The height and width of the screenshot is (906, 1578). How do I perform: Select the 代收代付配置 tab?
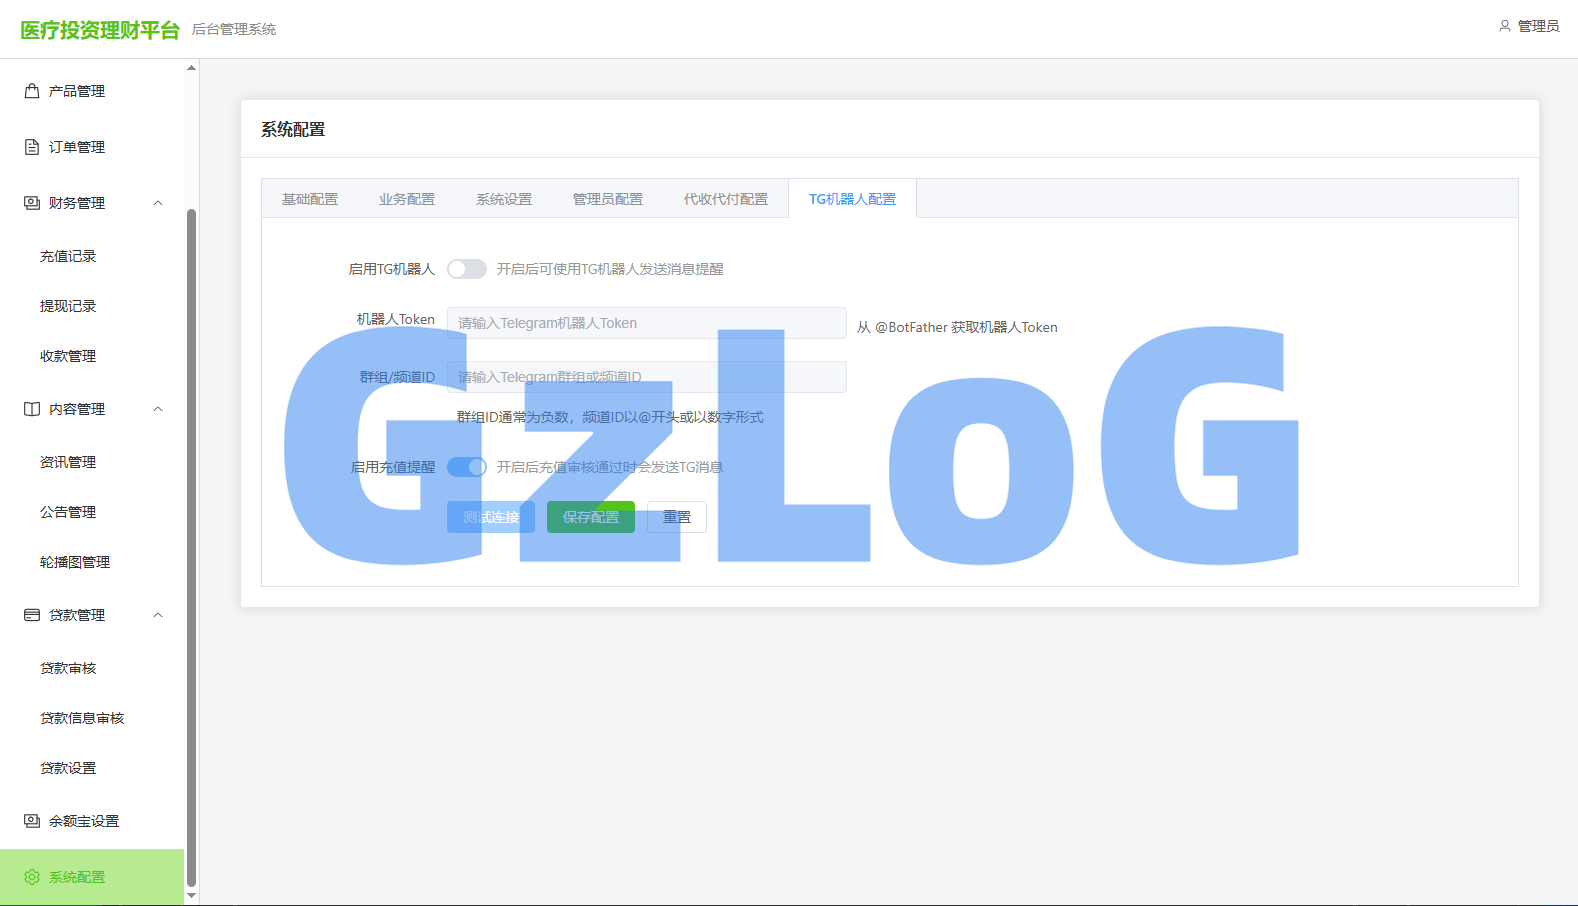tap(726, 199)
